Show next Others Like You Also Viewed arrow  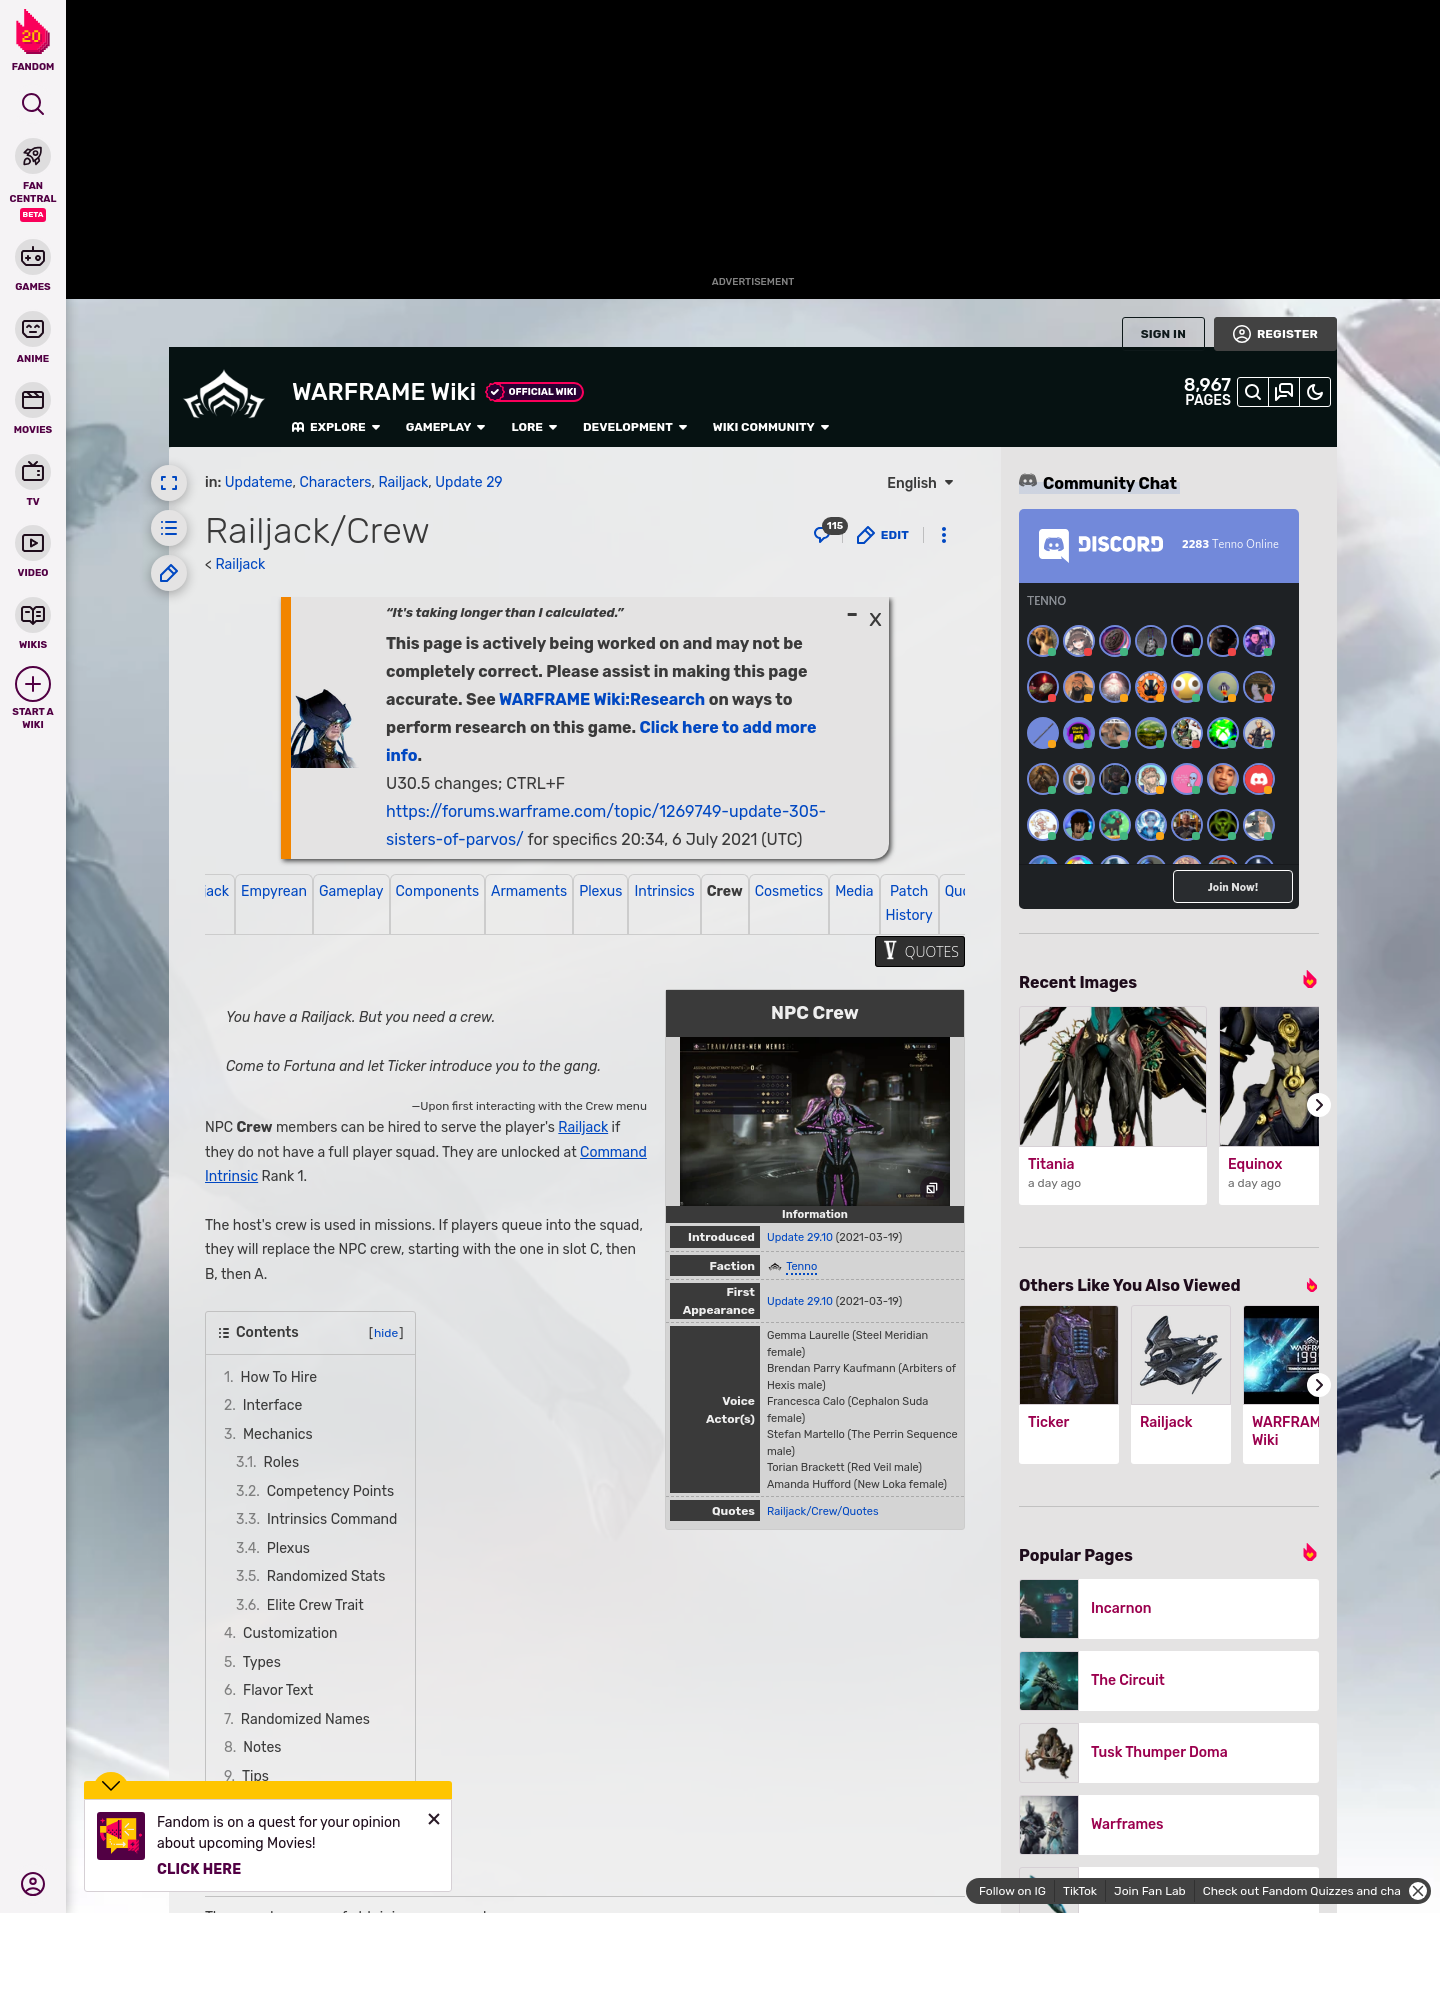pyautogui.click(x=1318, y=1385)
